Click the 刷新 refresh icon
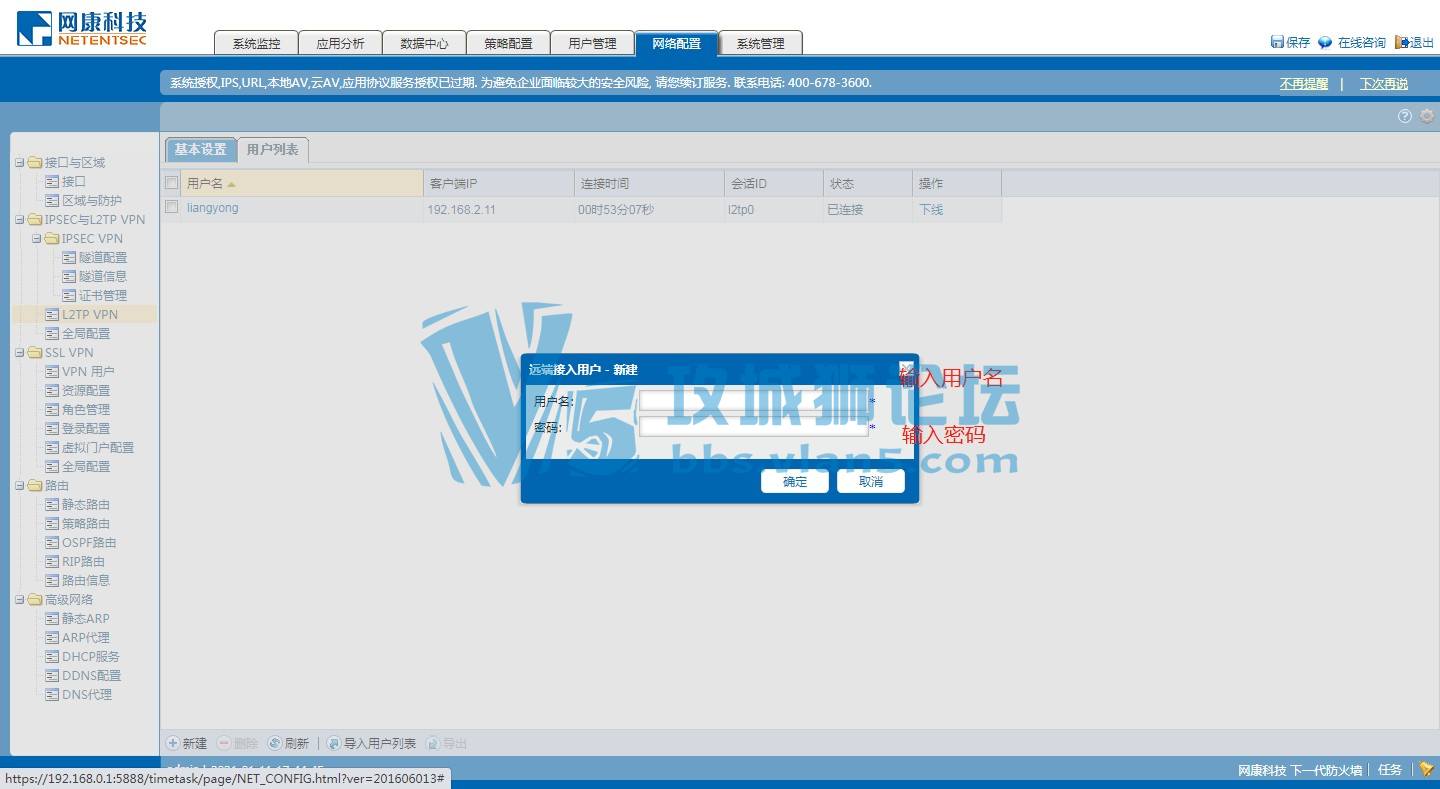Screen dimensions: 1440x789 [275, 743]
